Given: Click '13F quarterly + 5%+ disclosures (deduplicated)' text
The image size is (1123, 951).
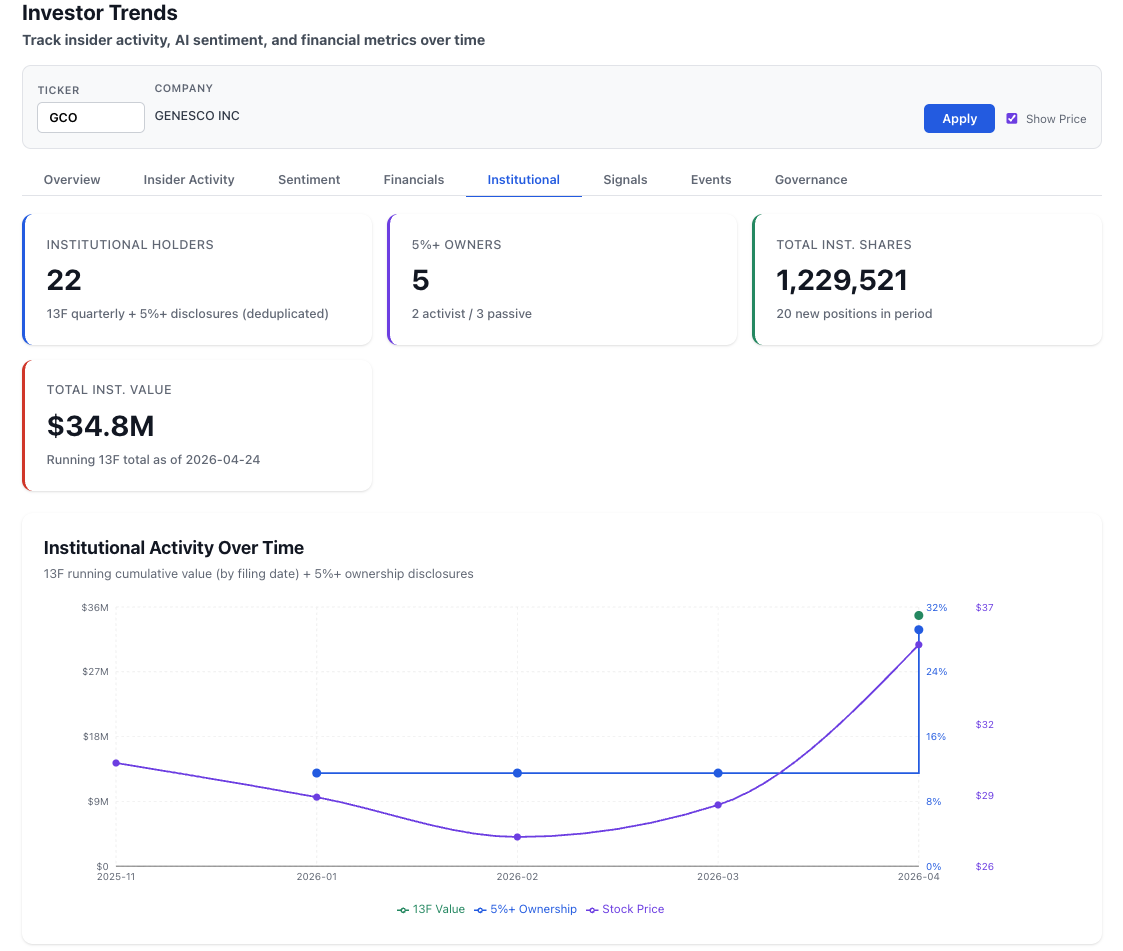Looking at the screenshot, I should click(x=188, y=314).
